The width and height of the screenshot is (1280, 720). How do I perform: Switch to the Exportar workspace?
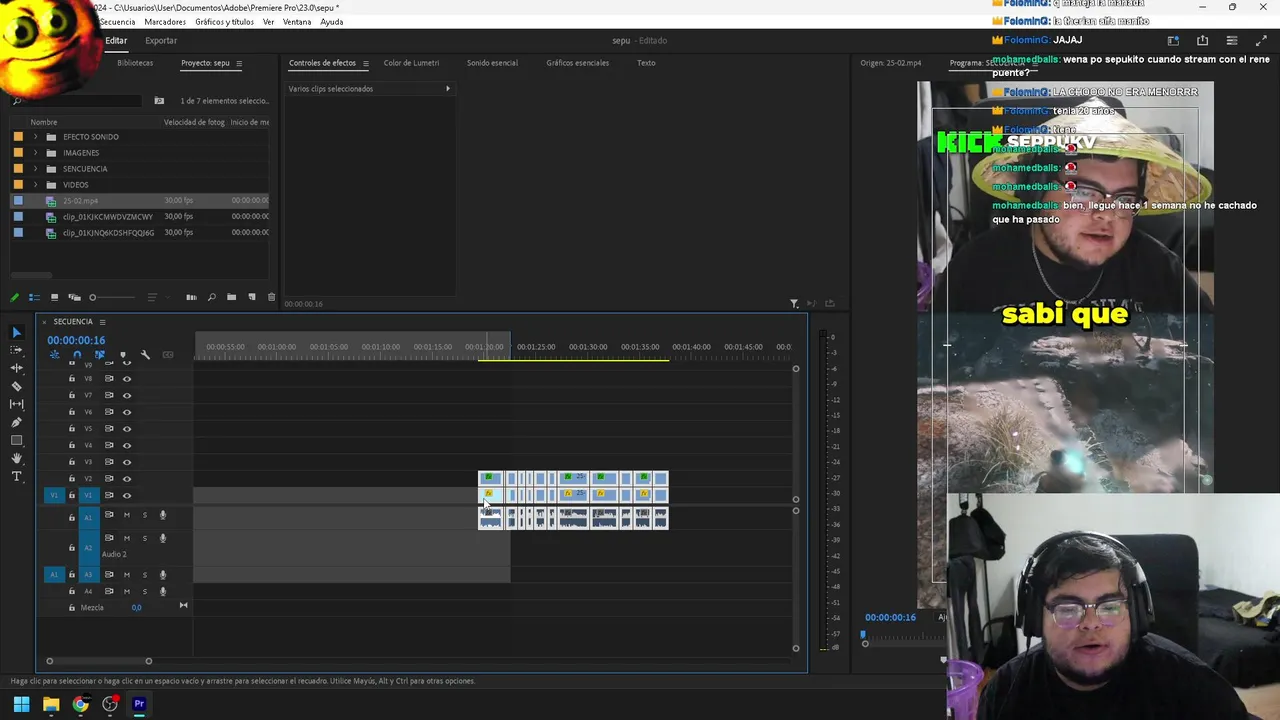[161, 41]
